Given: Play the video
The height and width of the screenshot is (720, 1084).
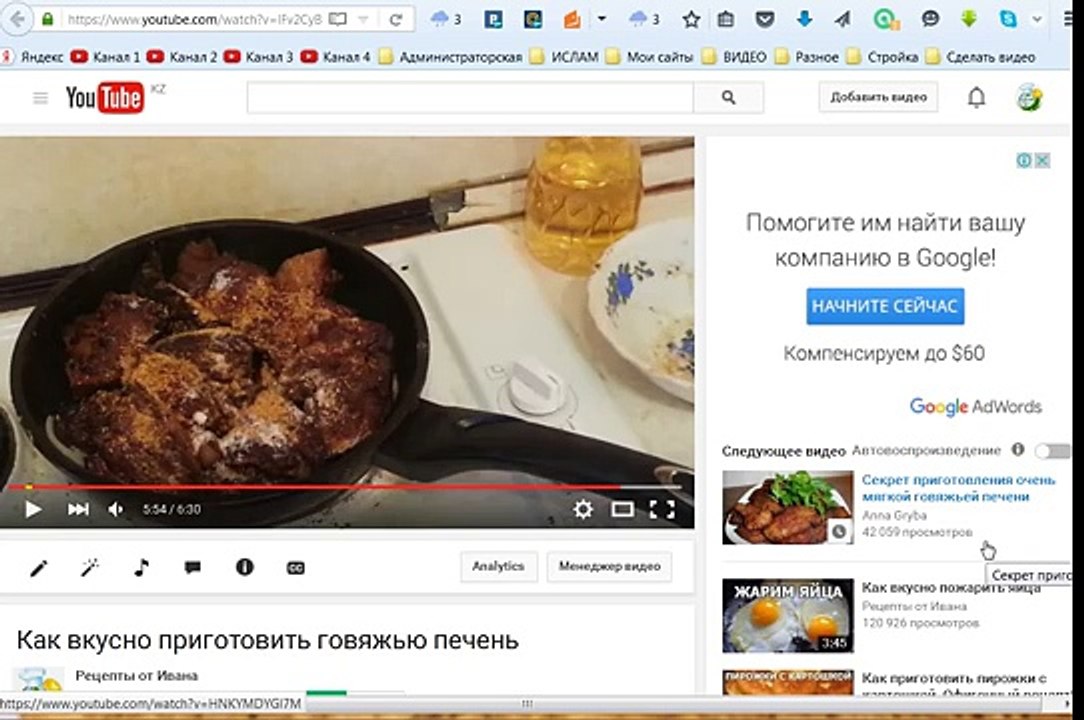Looking at the screenshot, I should (x=32, y=510).
